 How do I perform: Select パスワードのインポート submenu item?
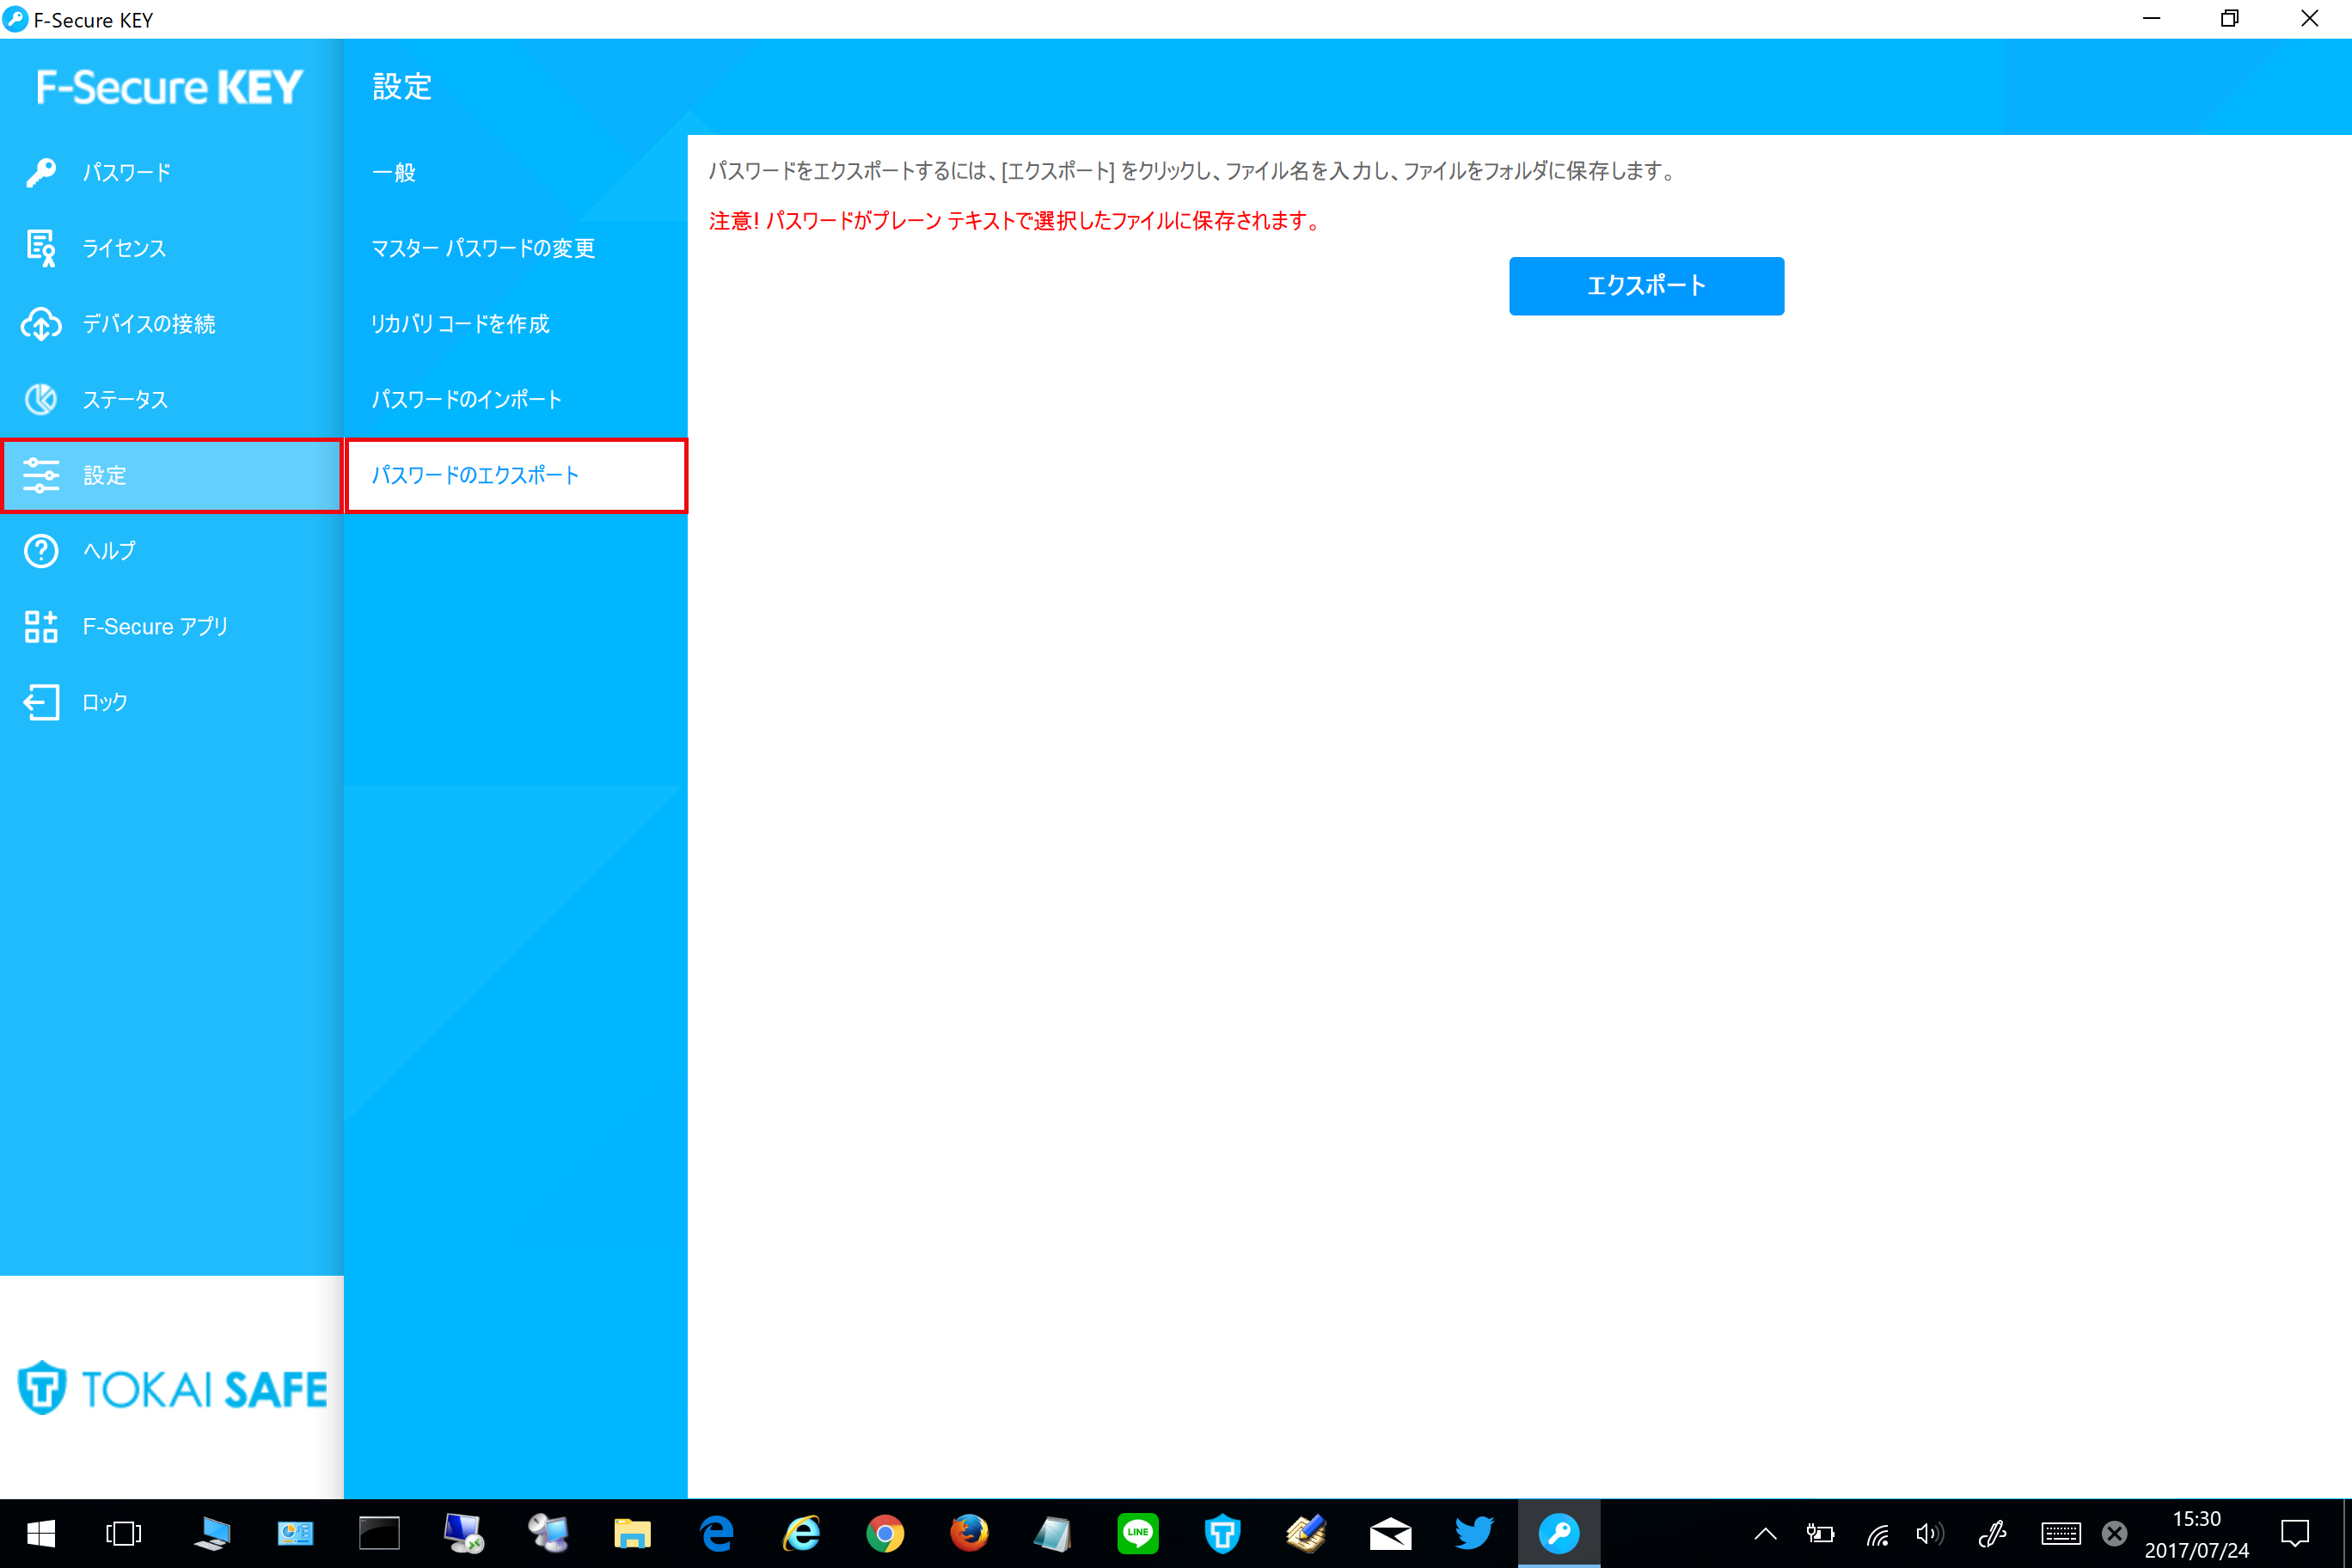point(467,399)
